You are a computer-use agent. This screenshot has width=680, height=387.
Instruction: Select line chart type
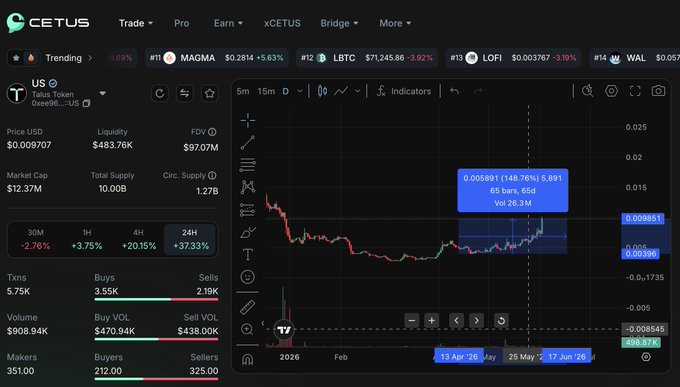(x=341, y=91)
